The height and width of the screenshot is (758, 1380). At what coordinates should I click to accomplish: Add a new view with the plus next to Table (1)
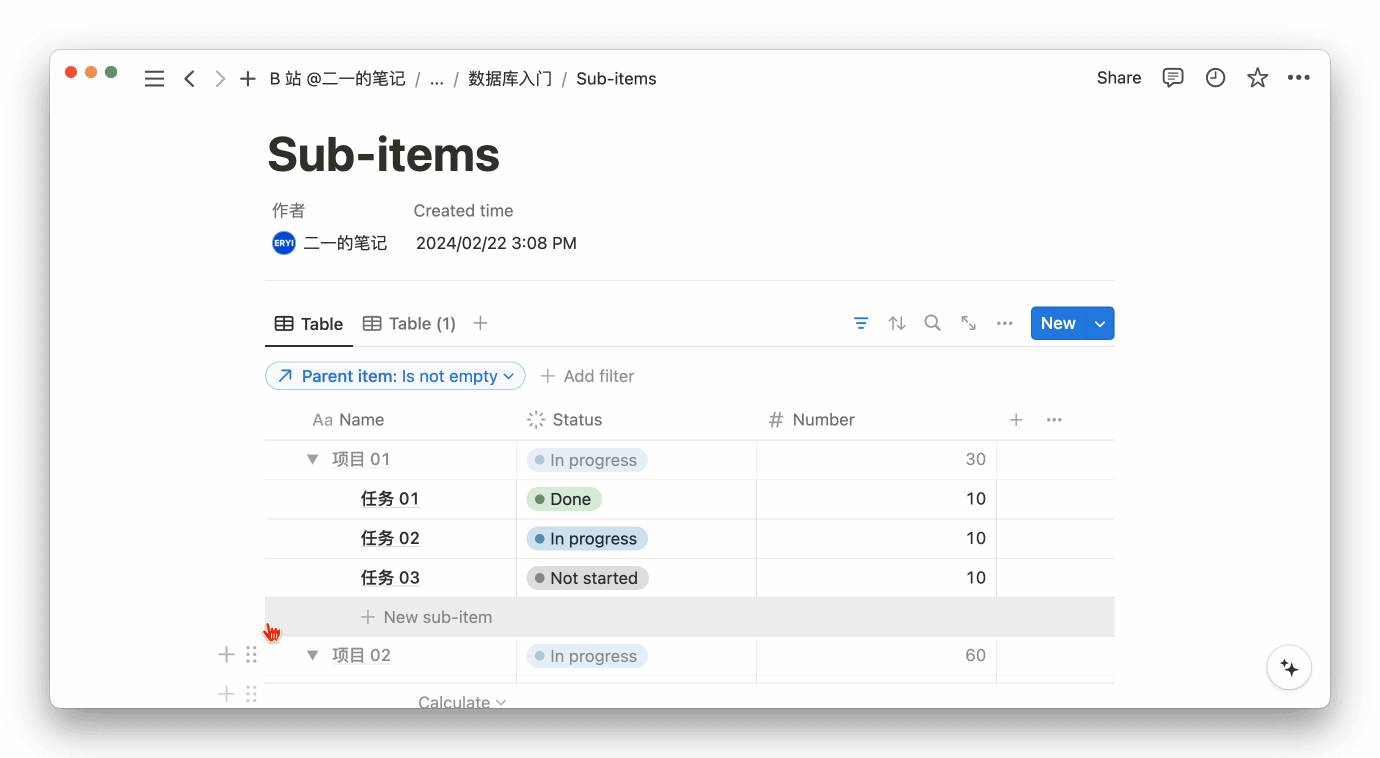(x=480, y=323)
